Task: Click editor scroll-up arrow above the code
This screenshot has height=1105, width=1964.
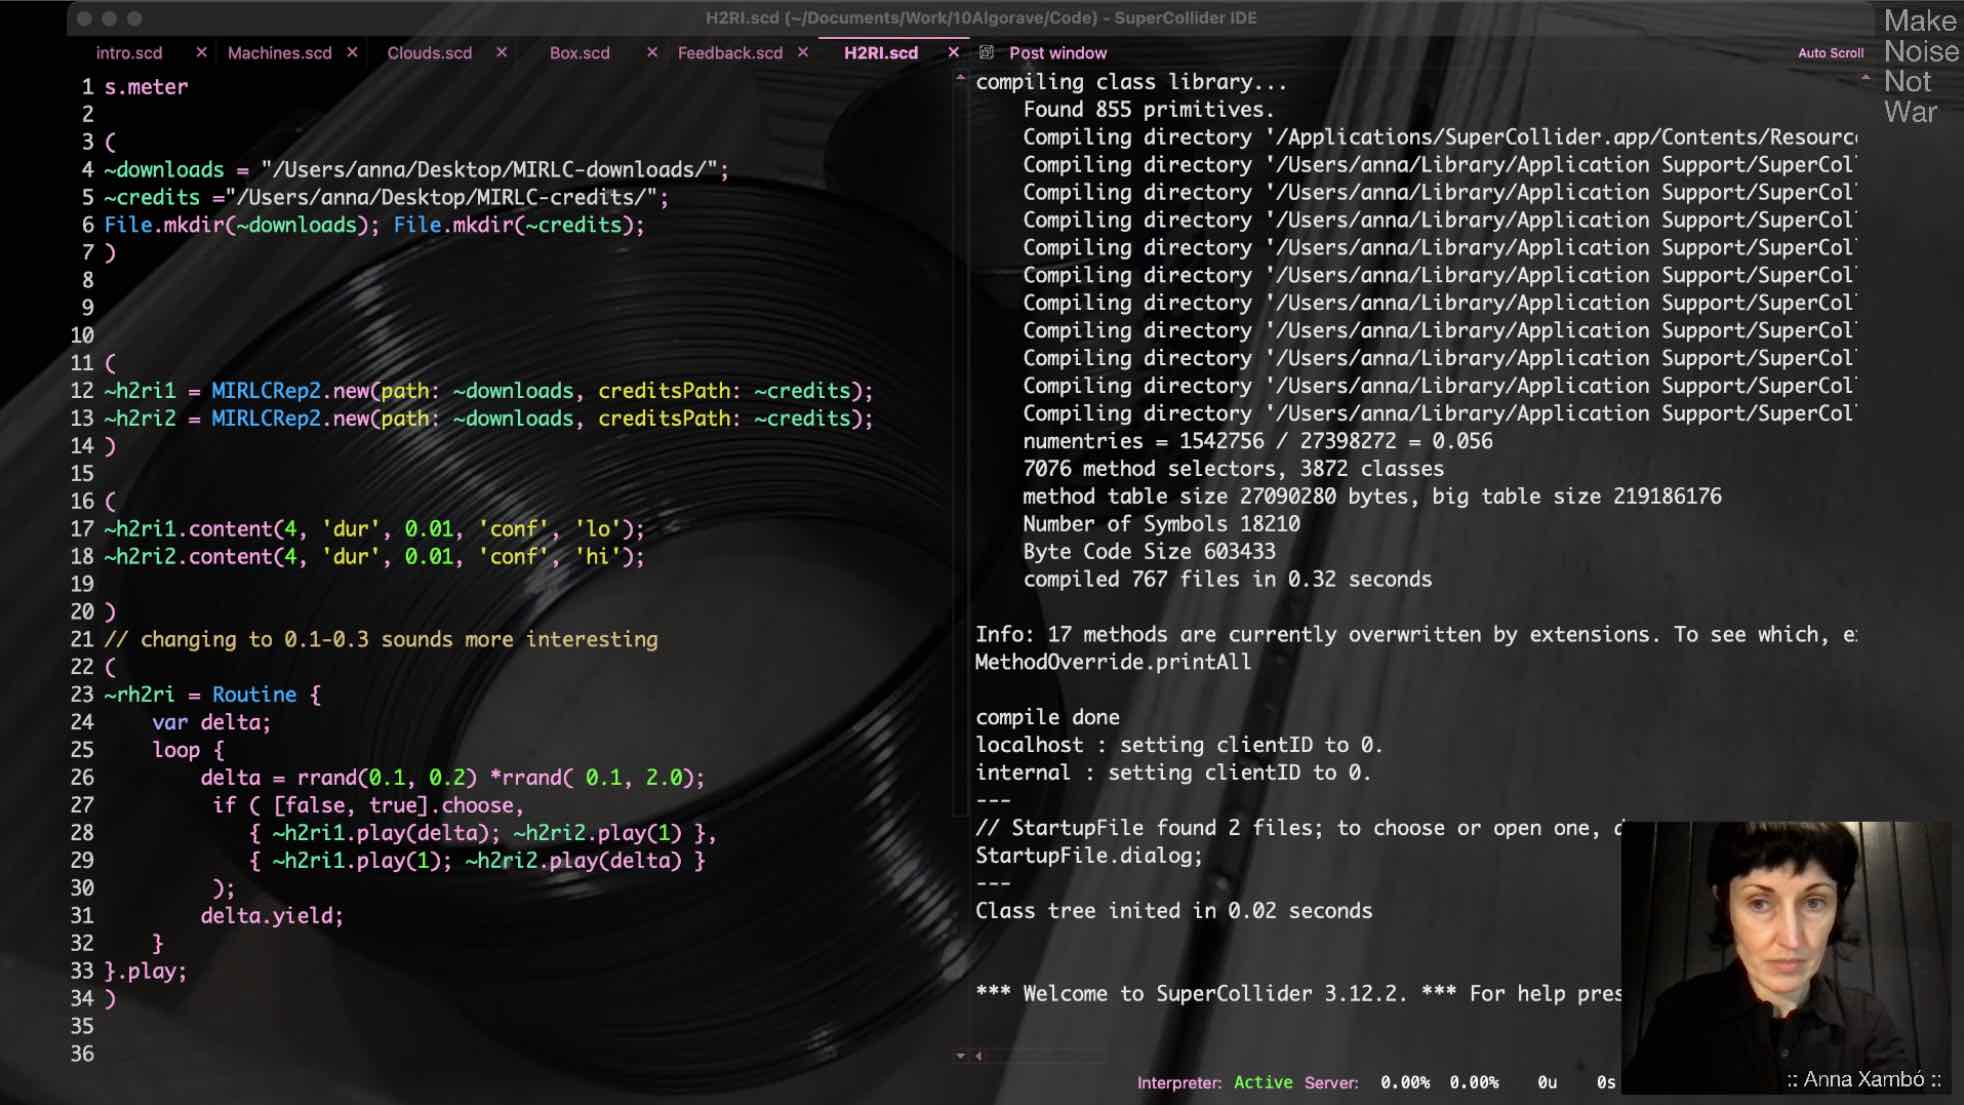Action: point(960,78)
